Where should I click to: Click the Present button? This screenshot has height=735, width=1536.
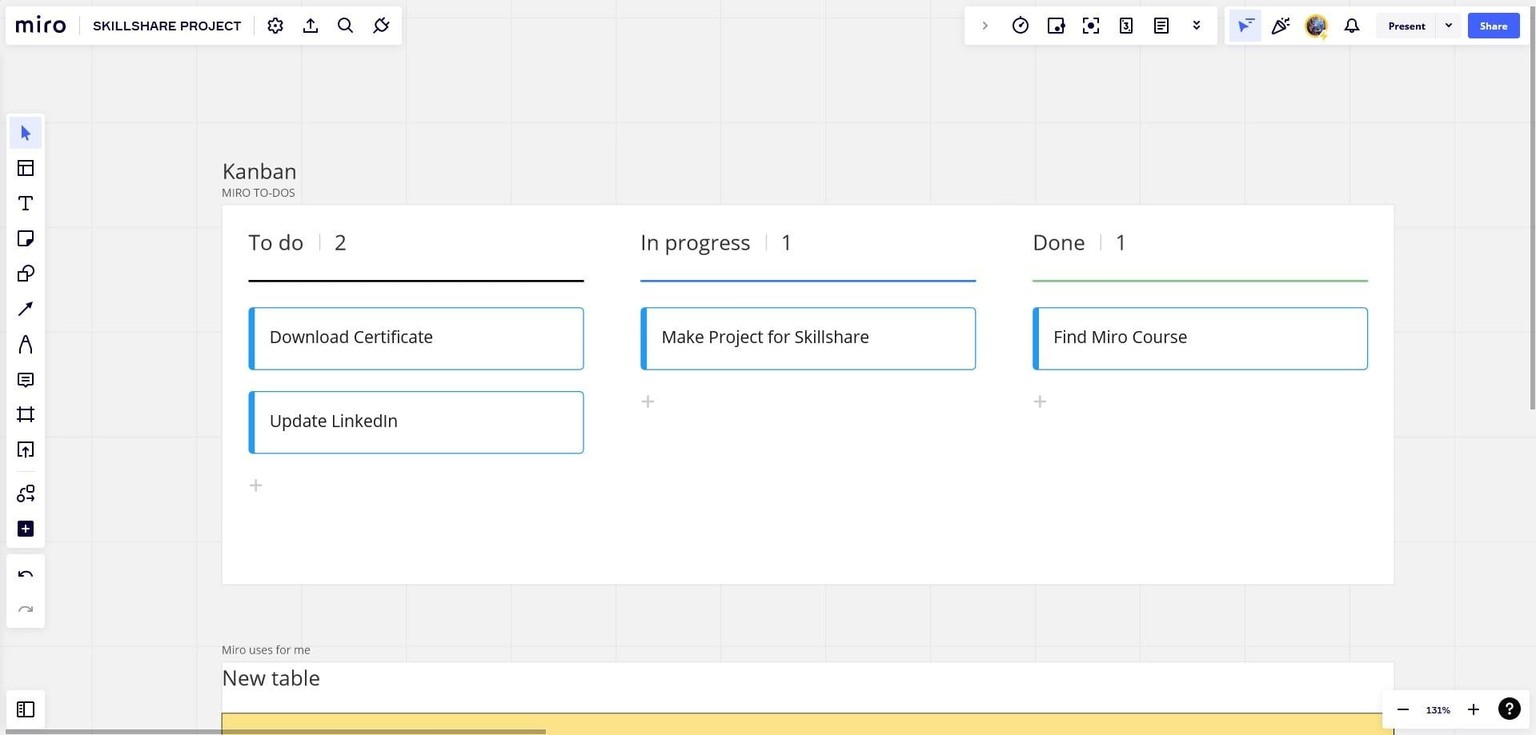click(1407, 26)
